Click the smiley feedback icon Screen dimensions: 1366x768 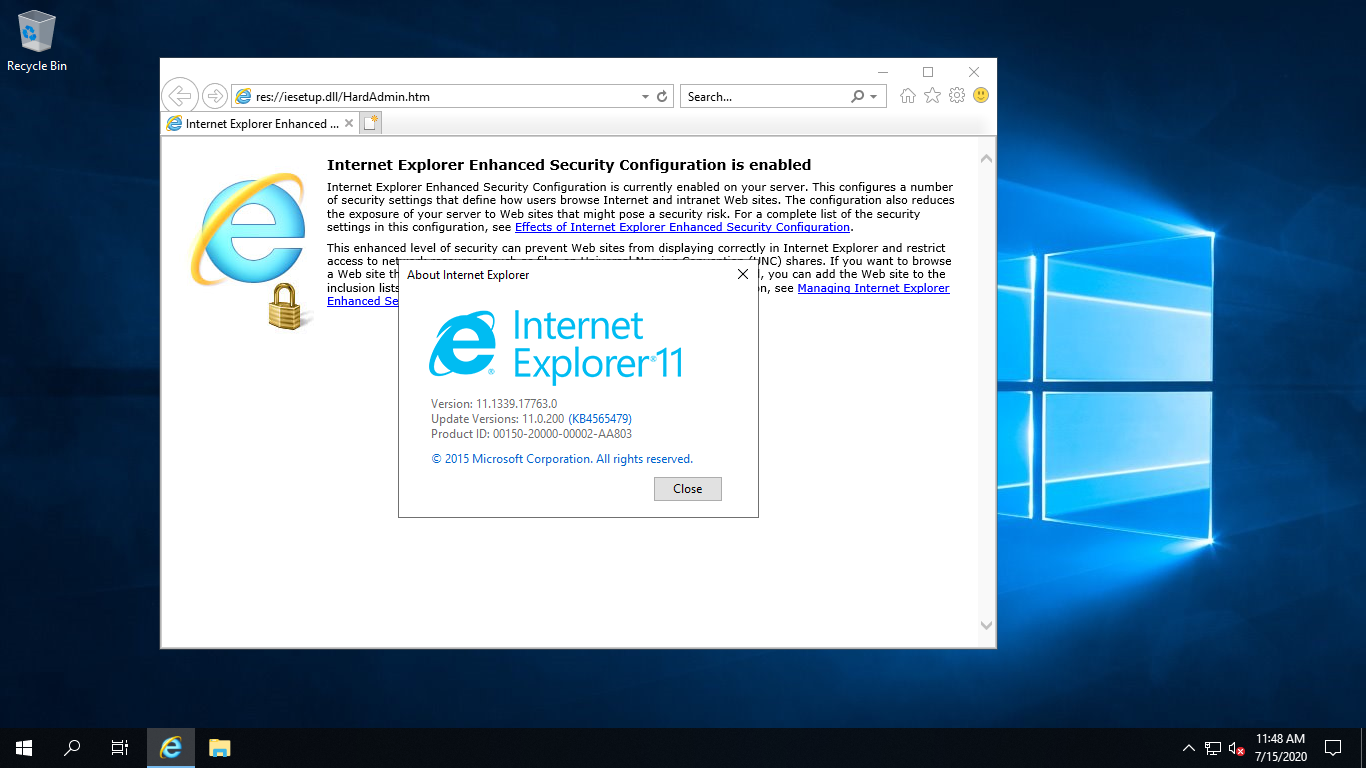[x=981, y=96]
